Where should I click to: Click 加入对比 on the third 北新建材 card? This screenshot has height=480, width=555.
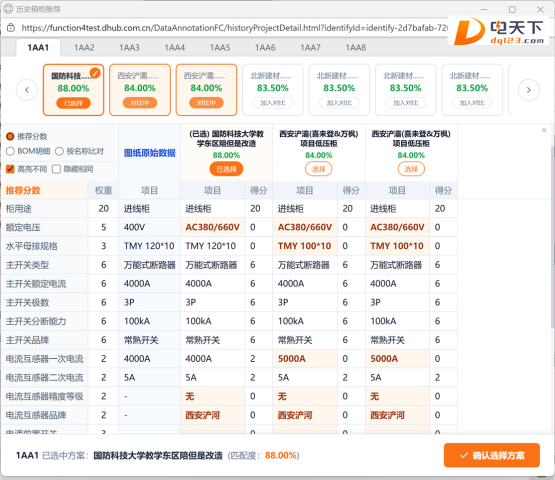[406, 103]
